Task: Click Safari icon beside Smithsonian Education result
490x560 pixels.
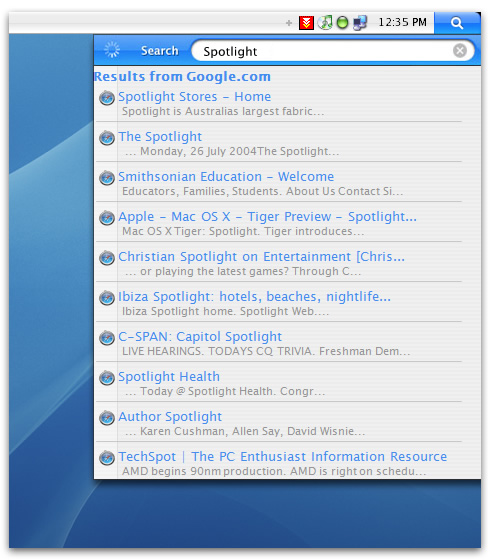Action: (107, 178)
